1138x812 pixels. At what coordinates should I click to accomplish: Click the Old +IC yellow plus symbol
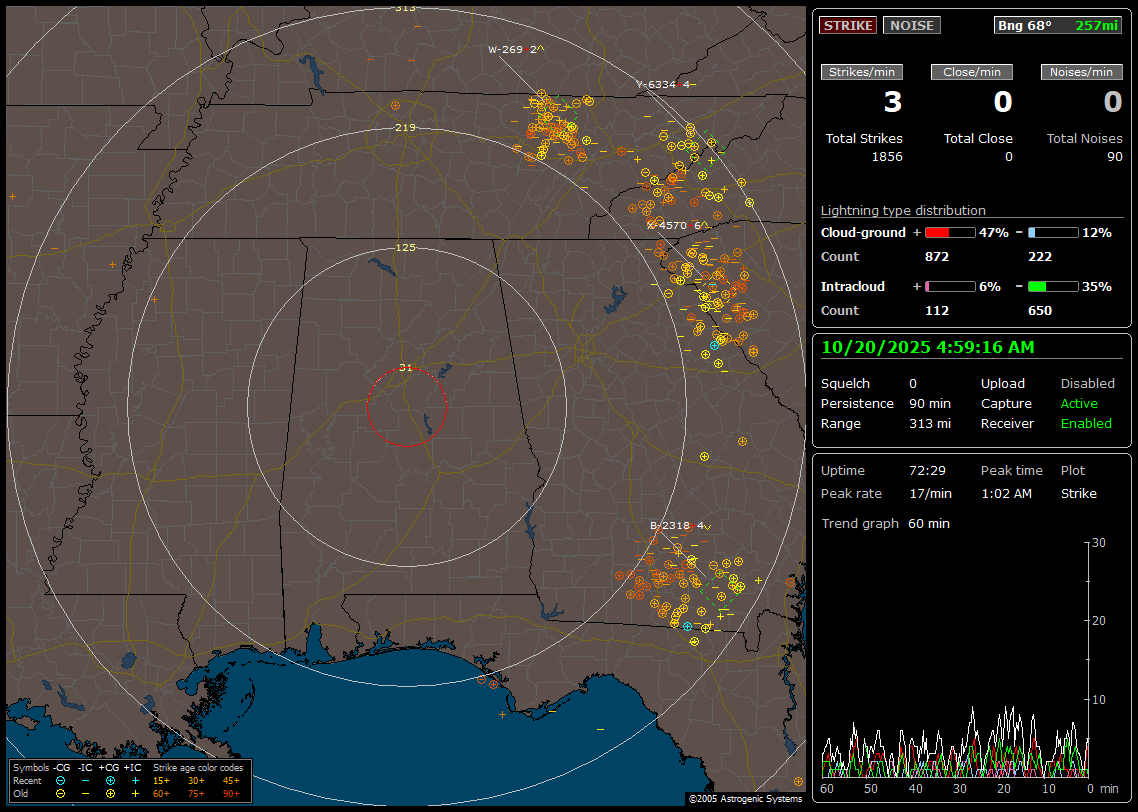pos(135,793)
